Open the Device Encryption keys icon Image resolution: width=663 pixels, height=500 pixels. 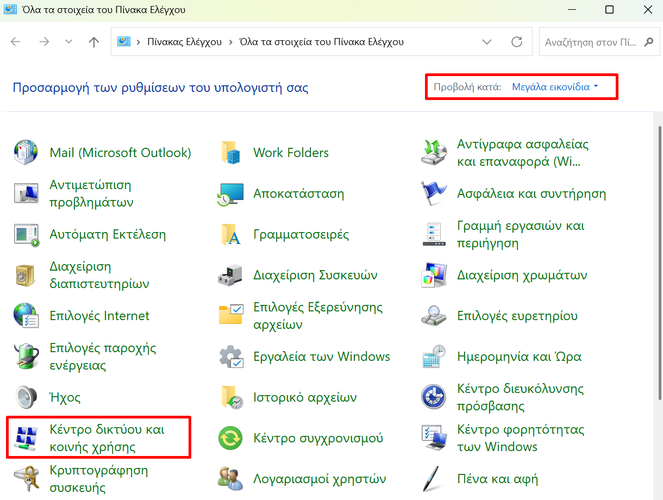[x=26, y=478]
